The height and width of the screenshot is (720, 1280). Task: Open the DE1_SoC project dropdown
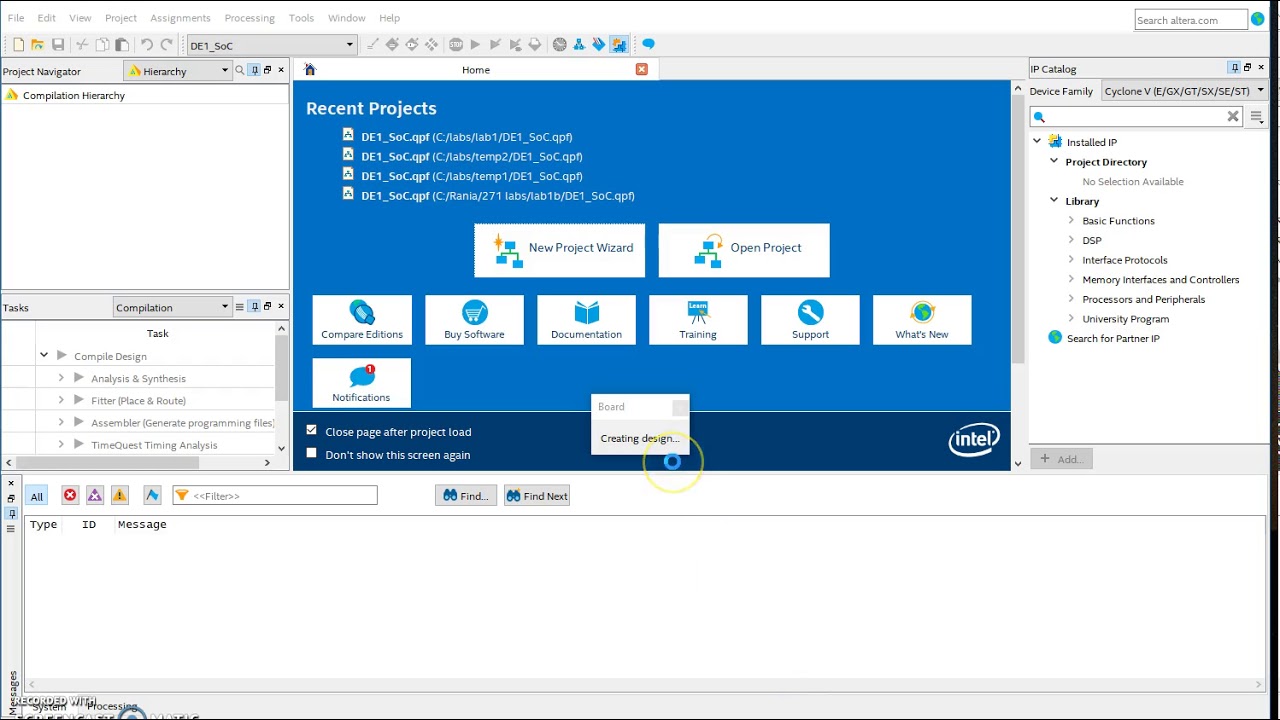pyautogui.click(x=271, y=45)
